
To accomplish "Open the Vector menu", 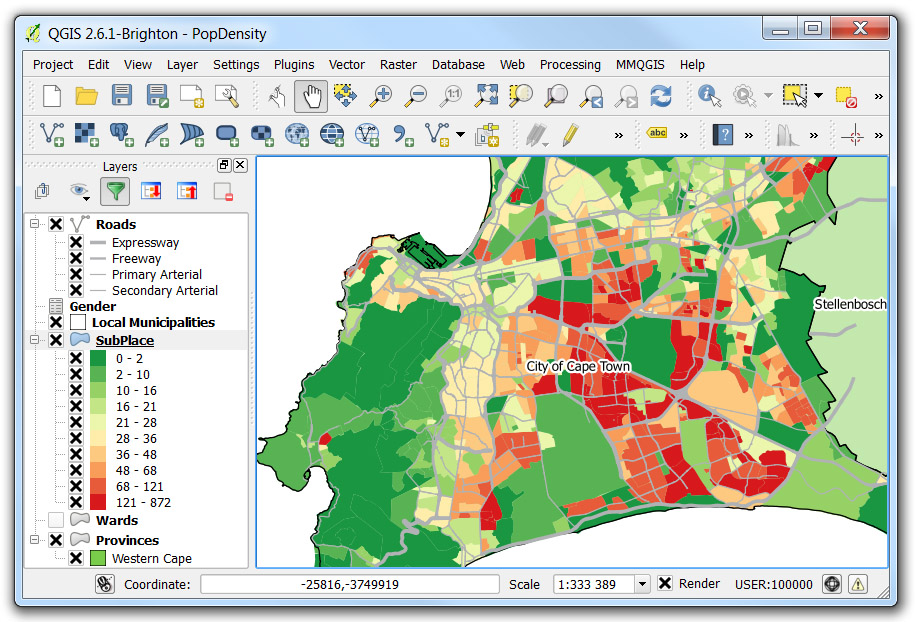I will tap(346, 65).
